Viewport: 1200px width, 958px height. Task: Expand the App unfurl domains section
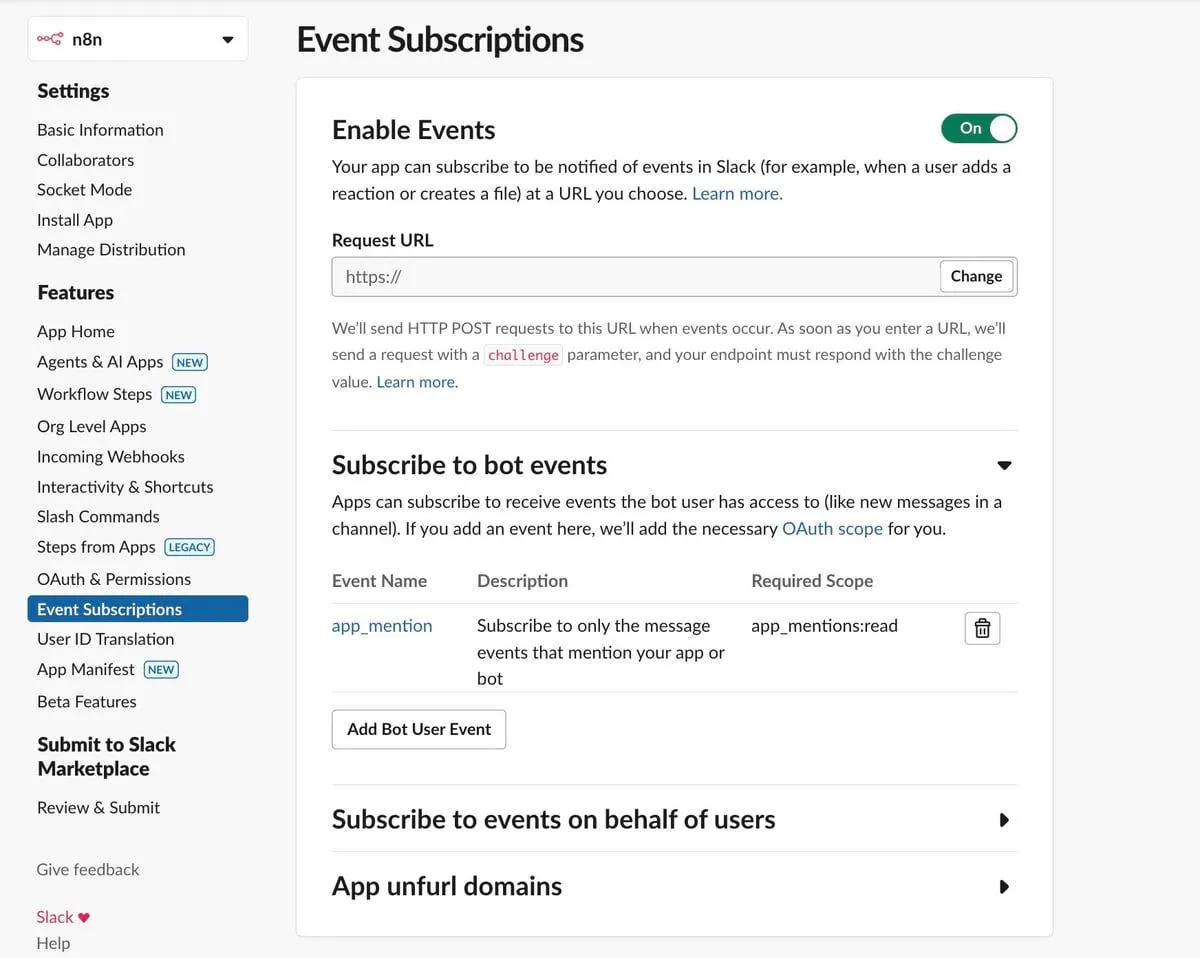1004,887
